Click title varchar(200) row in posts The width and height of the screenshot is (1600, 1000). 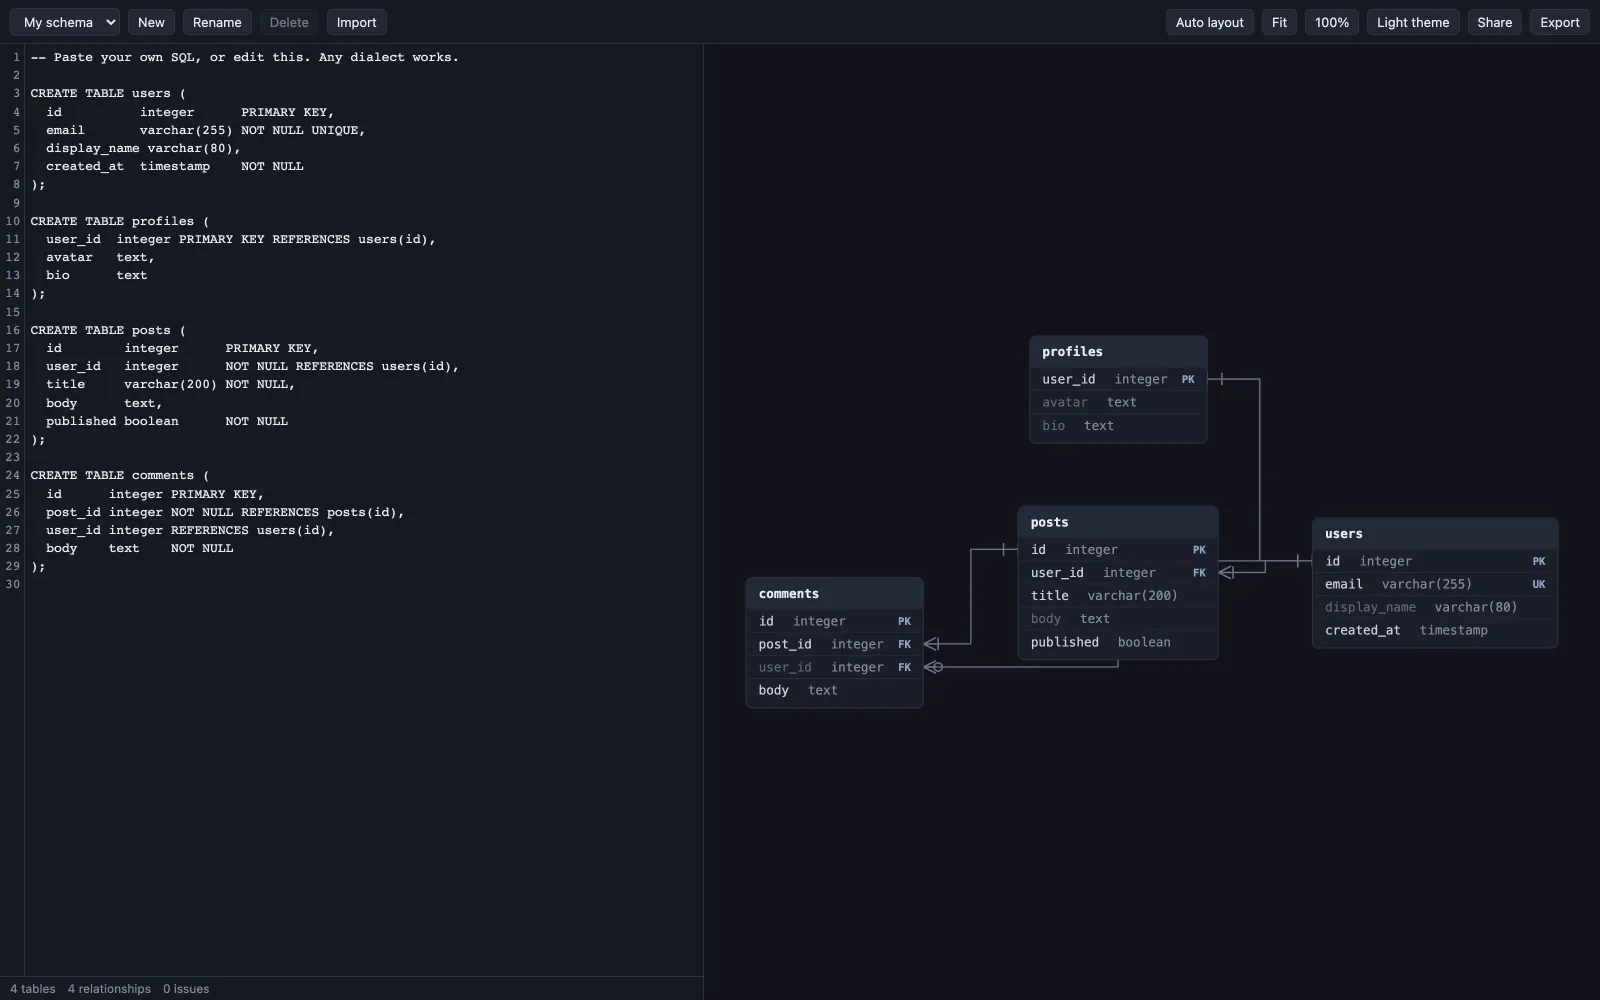[1118, 595]
